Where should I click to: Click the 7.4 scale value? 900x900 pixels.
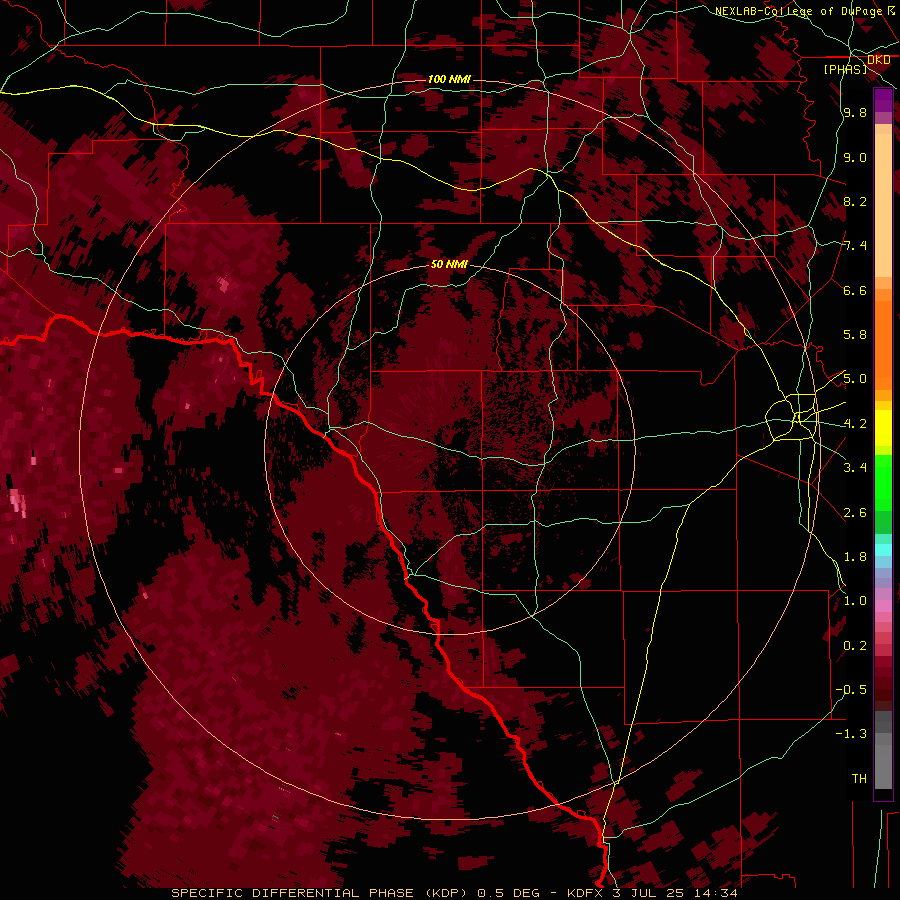coord(855,246)
